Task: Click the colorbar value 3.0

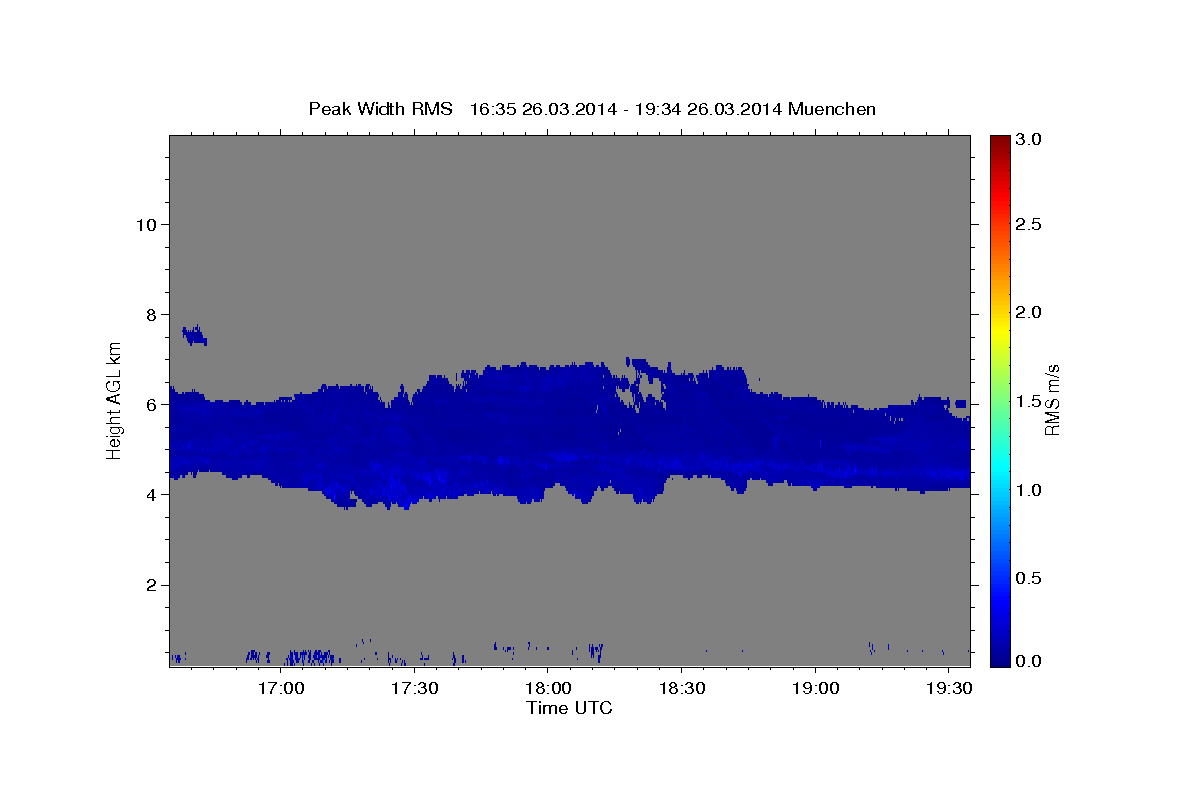Action: coord(1029,140)
